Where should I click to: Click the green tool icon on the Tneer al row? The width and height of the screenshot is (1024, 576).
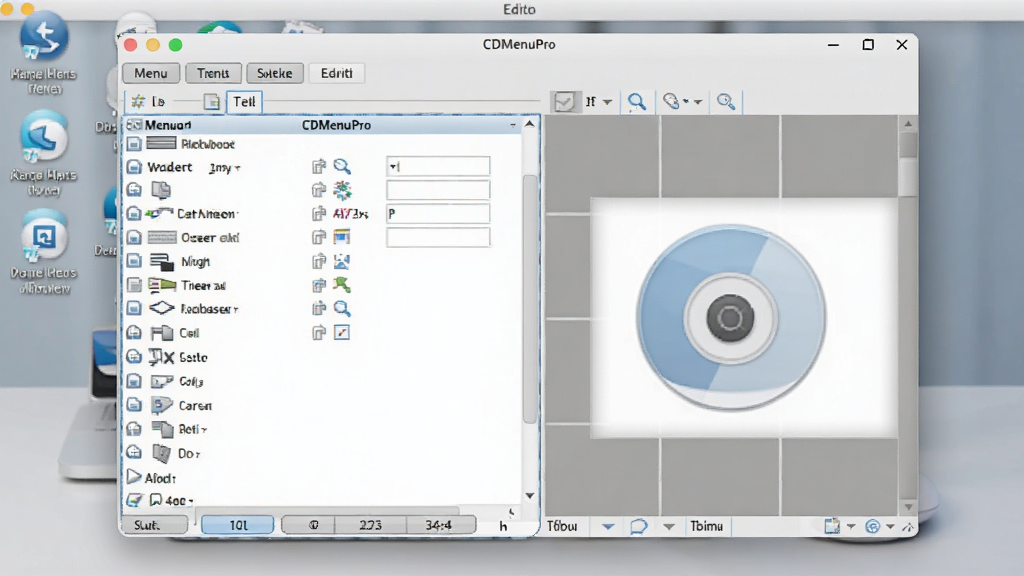[x=342, y=285]
